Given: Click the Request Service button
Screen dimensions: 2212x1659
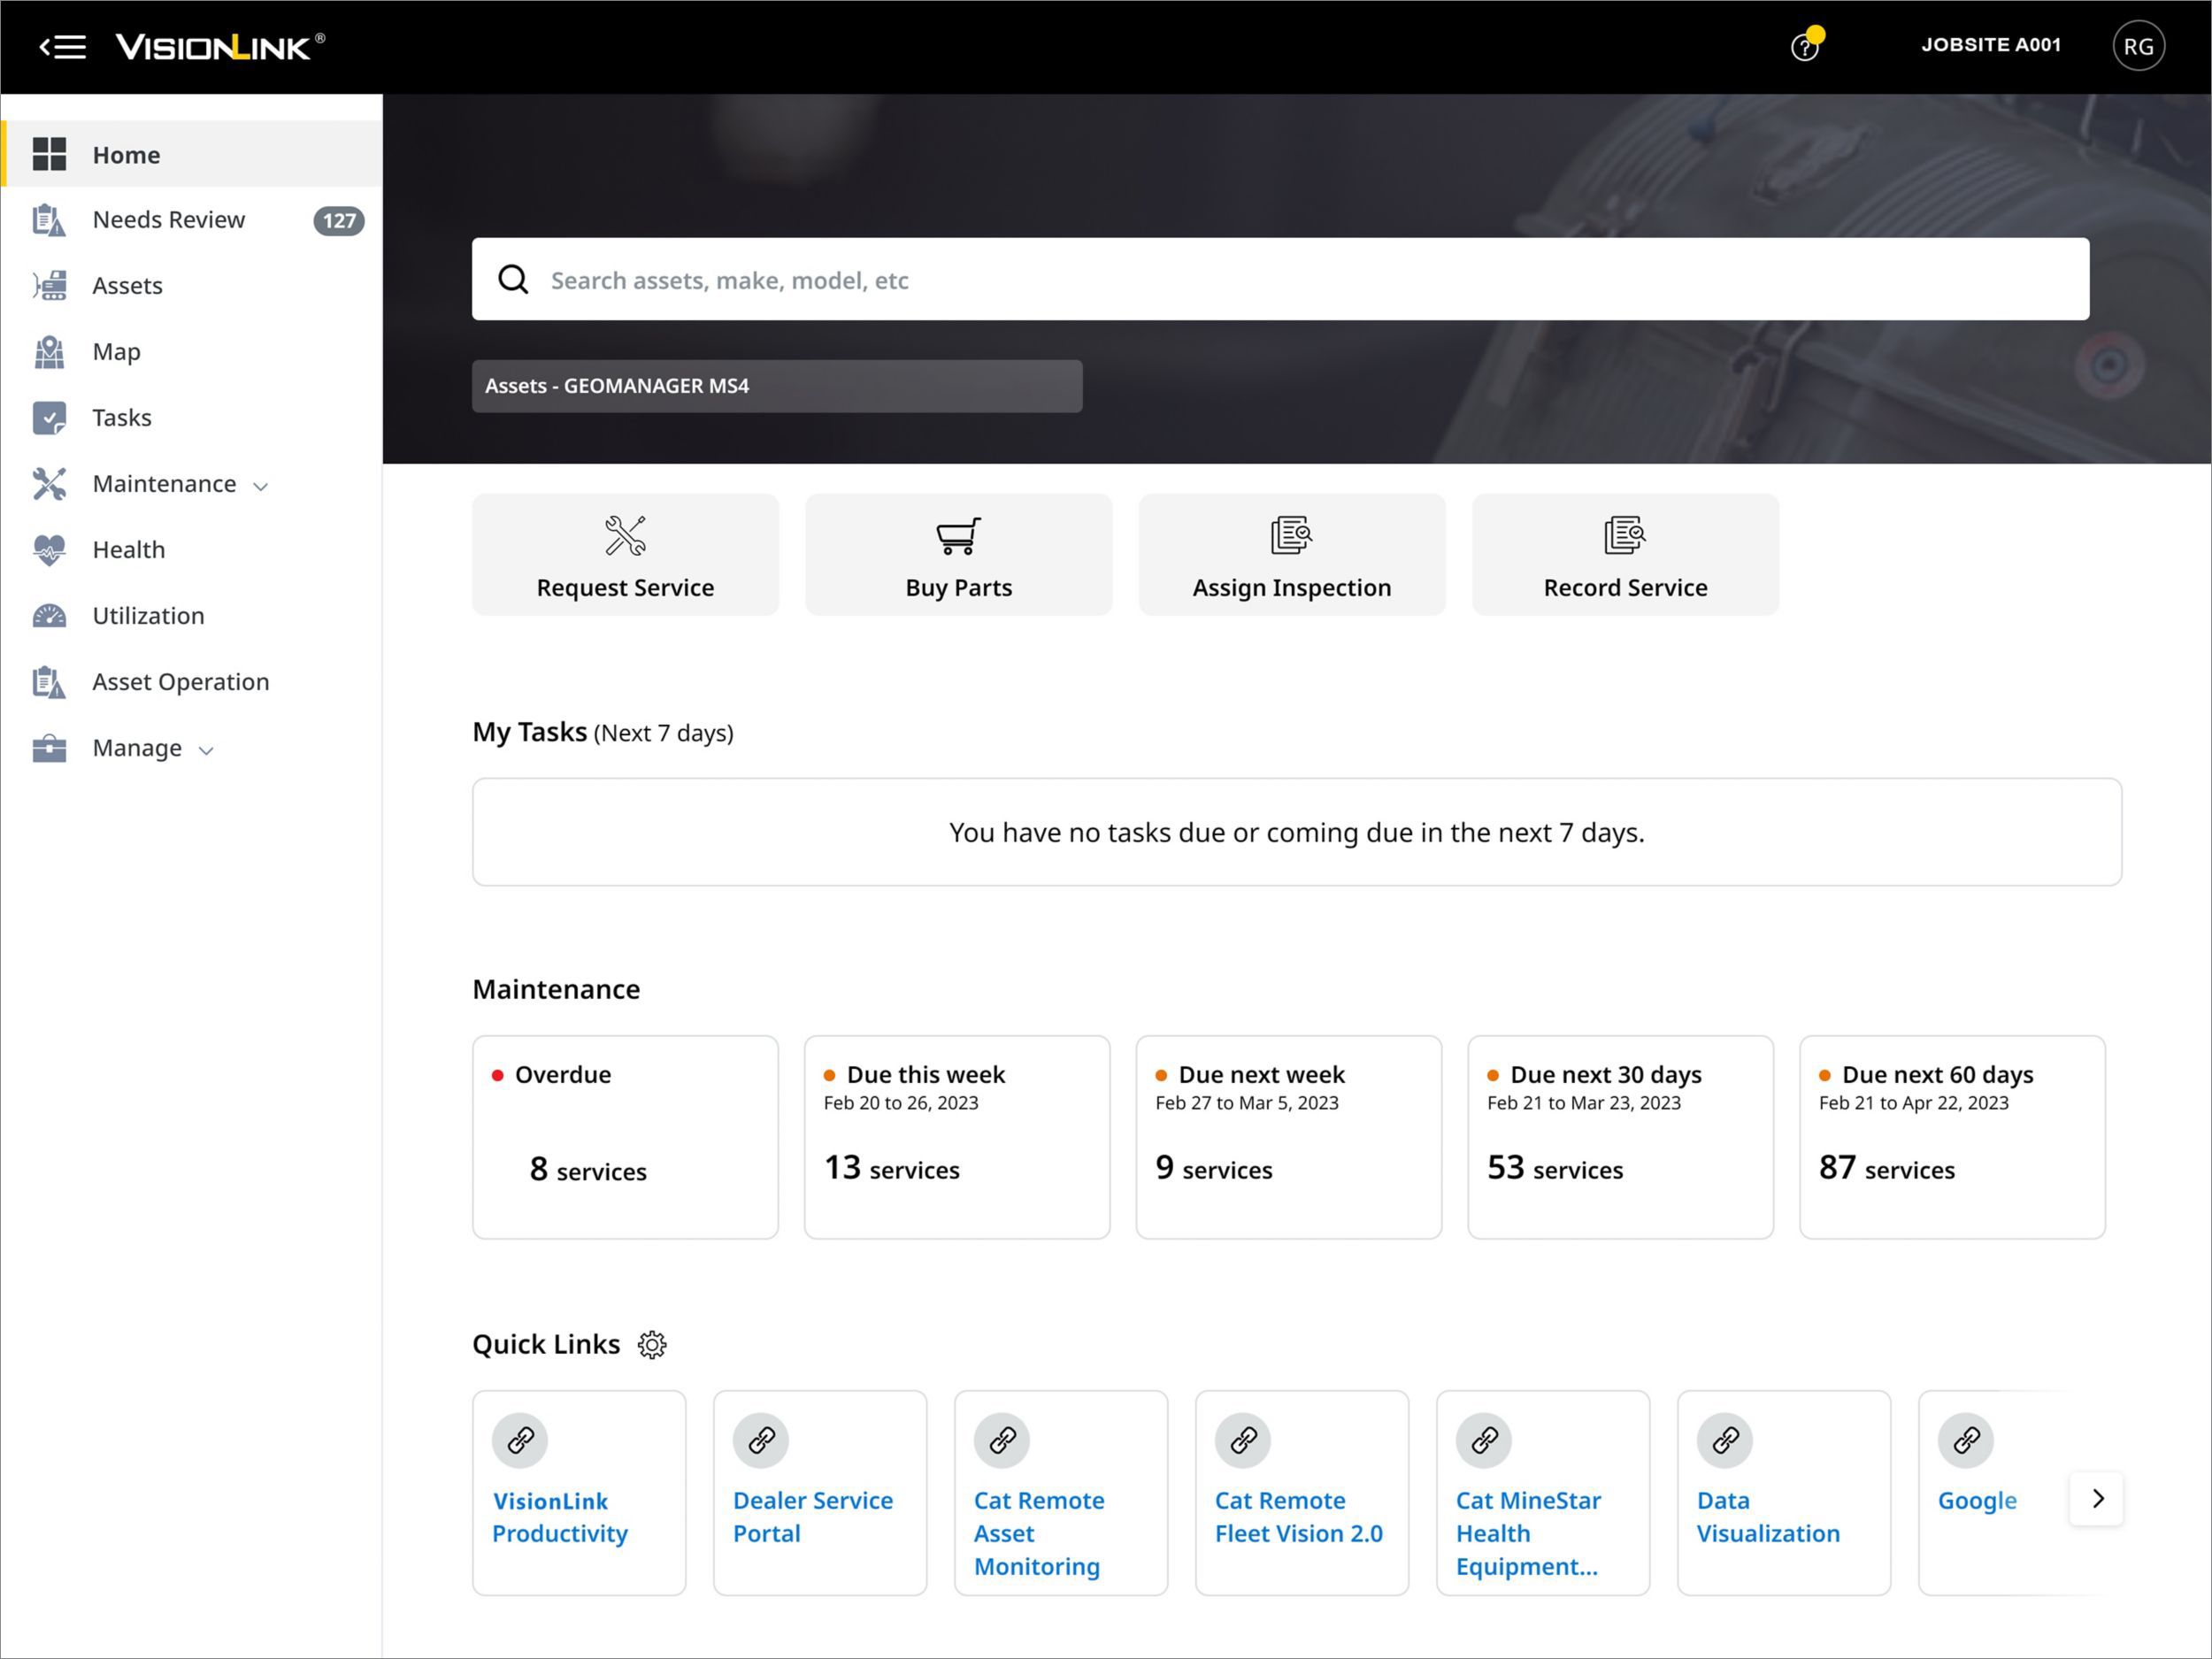Looking at the screenshot, I should (x=625, y=554).
